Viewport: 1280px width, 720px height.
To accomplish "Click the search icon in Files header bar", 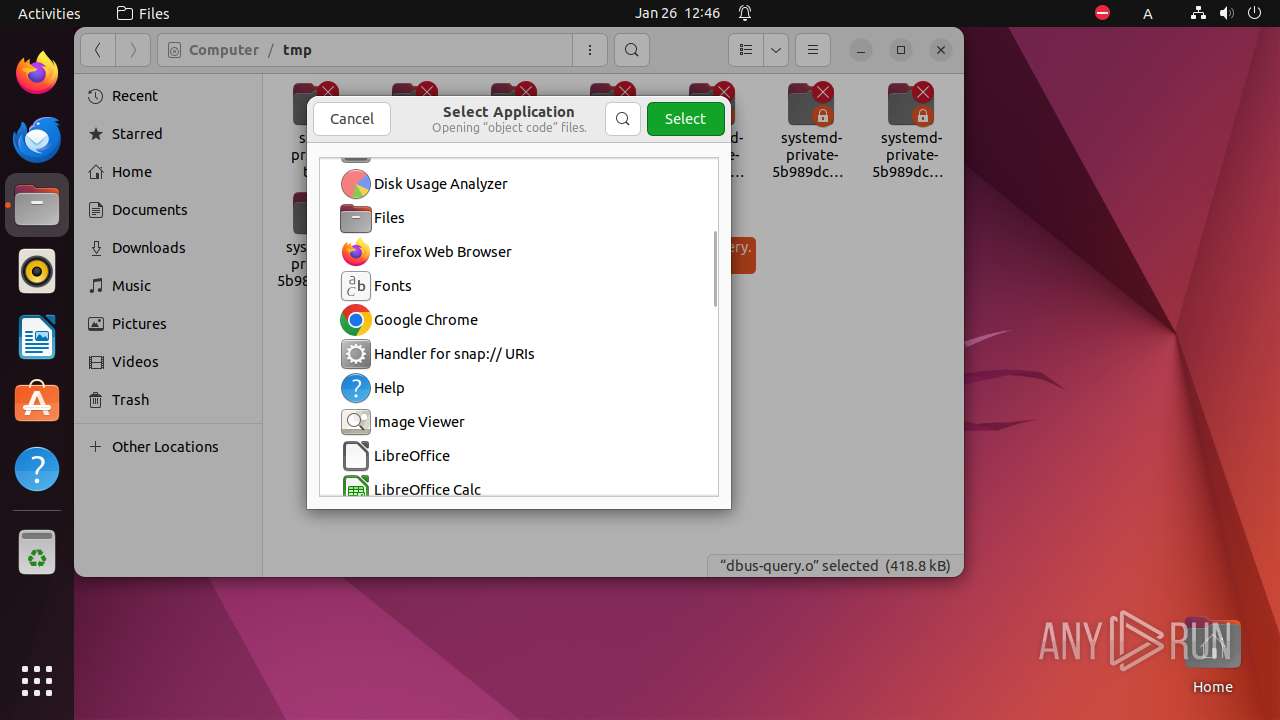I will point(631,50).
